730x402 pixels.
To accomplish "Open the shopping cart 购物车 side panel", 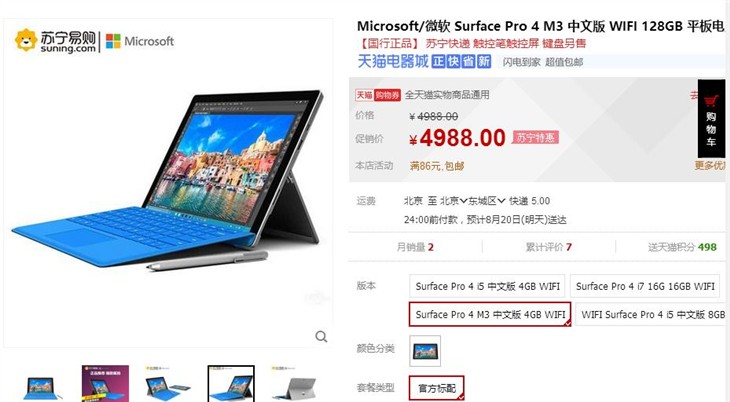I will pos(711,118).
